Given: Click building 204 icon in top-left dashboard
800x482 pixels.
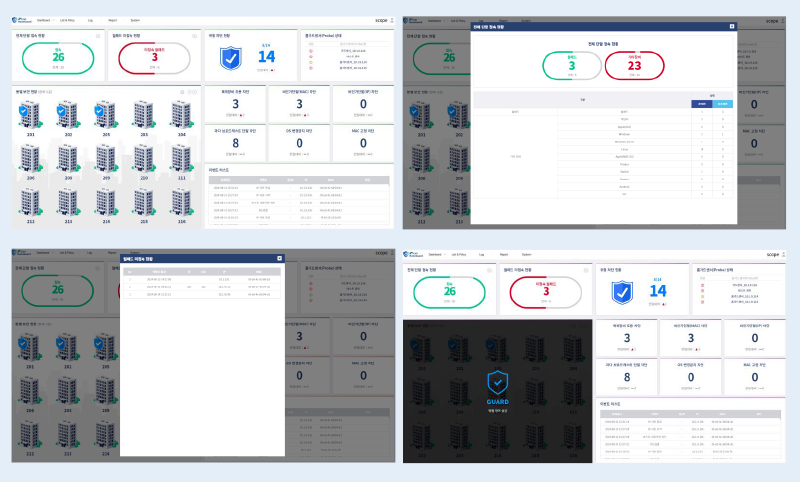Looking at the screenshot, I should [x=181, y=117].
